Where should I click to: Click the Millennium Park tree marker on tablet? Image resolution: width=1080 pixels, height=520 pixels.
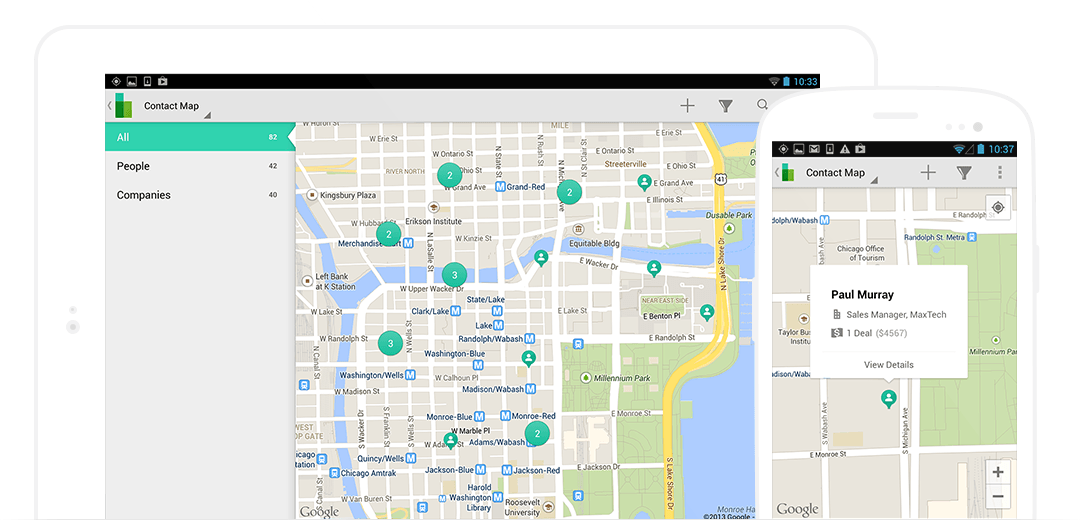pos(585,378)
